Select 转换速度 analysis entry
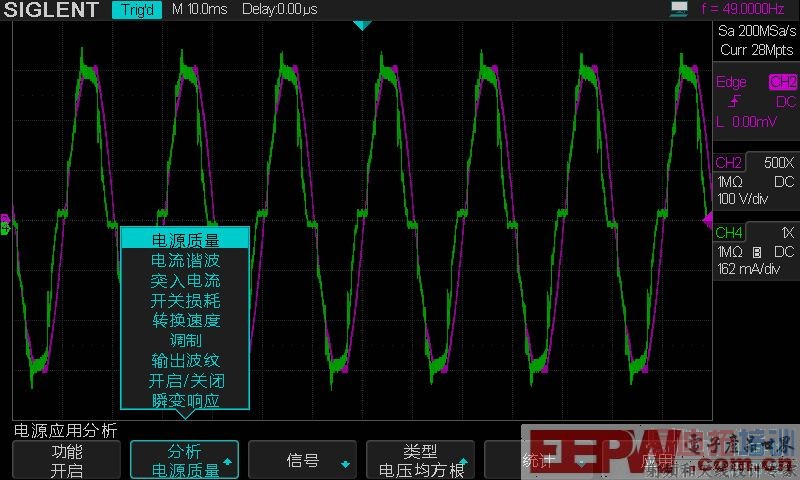Viewport: 800px width, 480px height. 185,320
